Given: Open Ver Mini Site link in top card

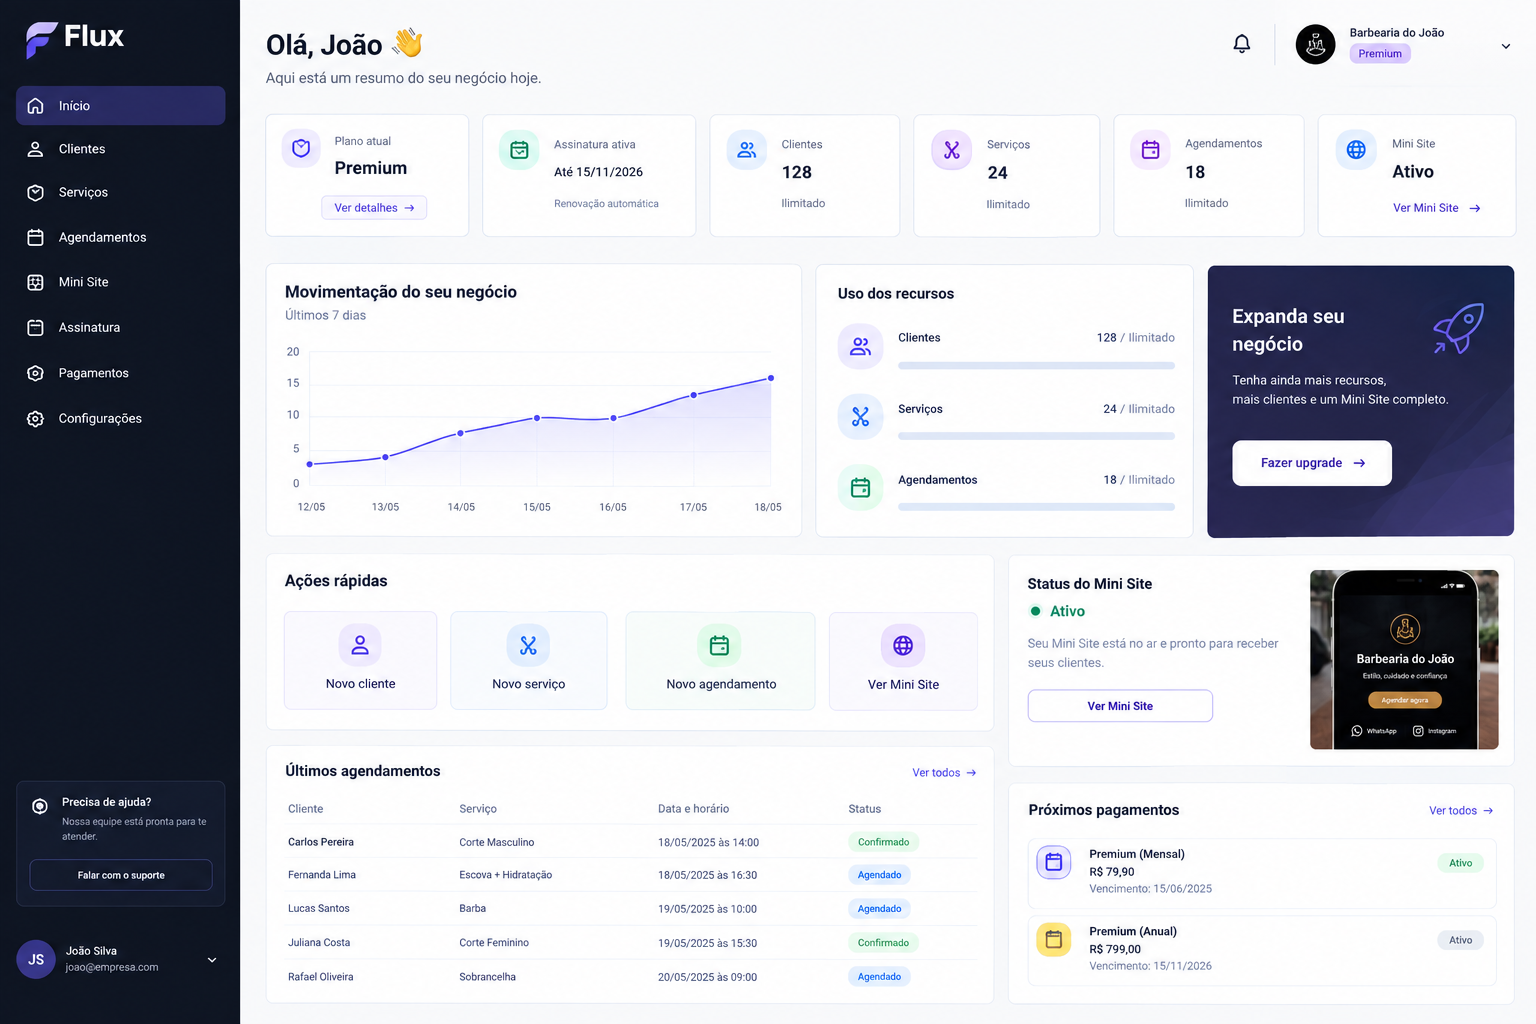Looking at the screenshot, I should 1436,208.
